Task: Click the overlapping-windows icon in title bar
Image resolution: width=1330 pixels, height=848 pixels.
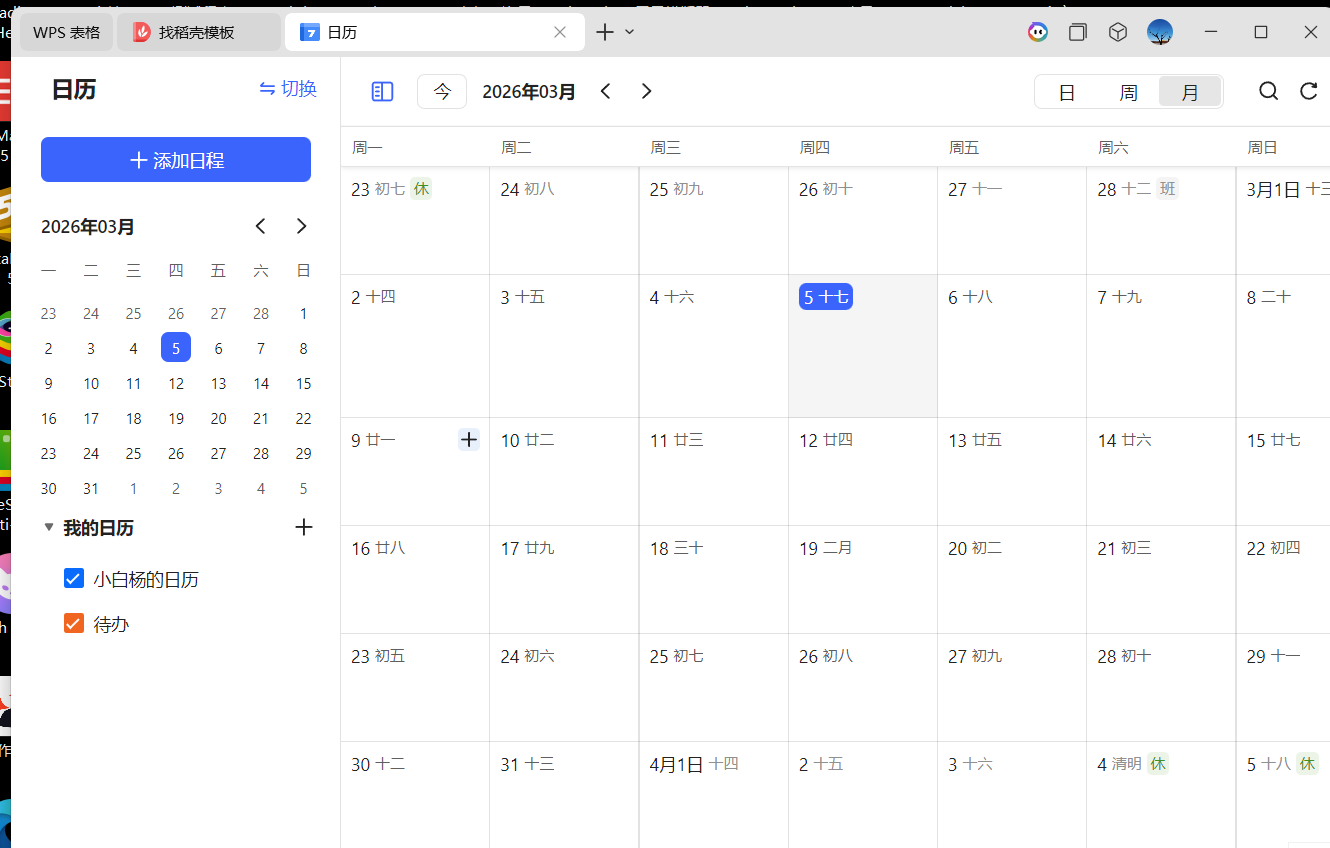Action: click(1077, 31)
